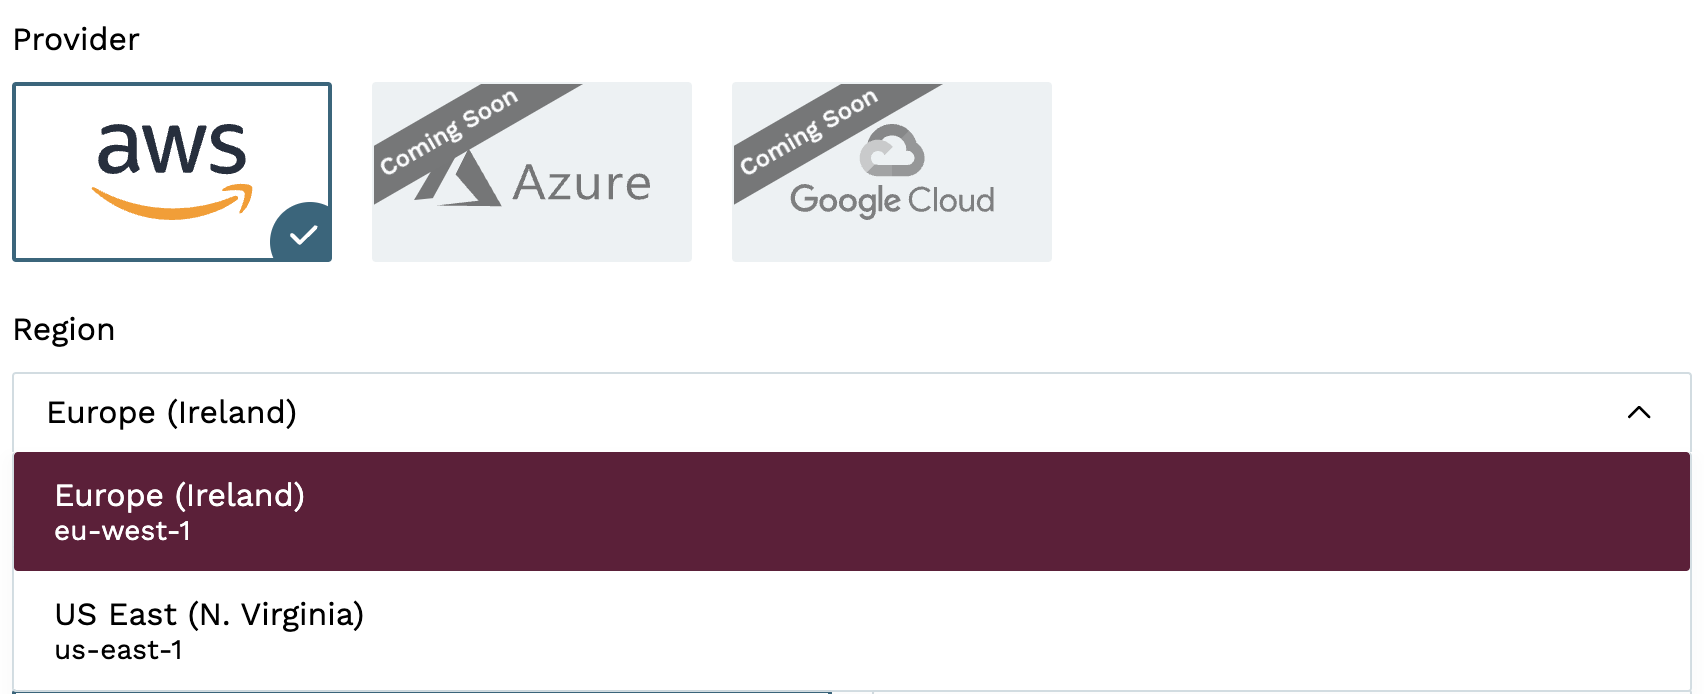Click the us-east-1 region code text

pyautogui.click(x=118, y=651)
